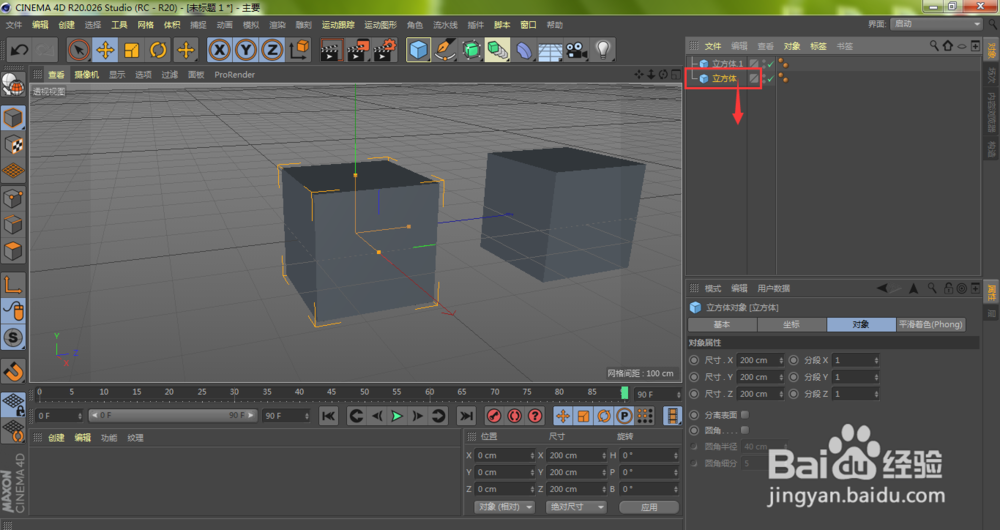1000x530 pixels.
Task: Open viewport 摄像机 menu
Action: (86, 75)
